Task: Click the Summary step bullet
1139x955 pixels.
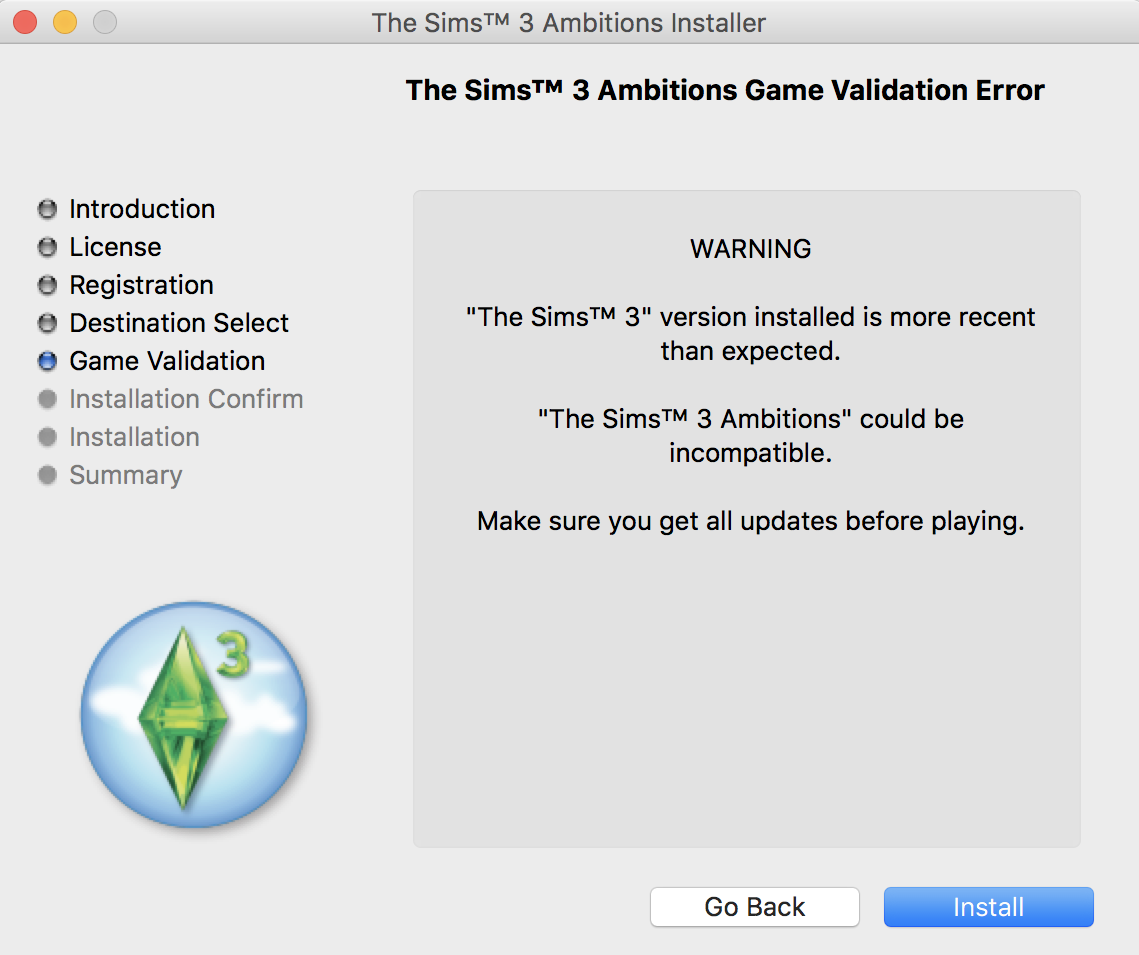Action: [47, 475]
